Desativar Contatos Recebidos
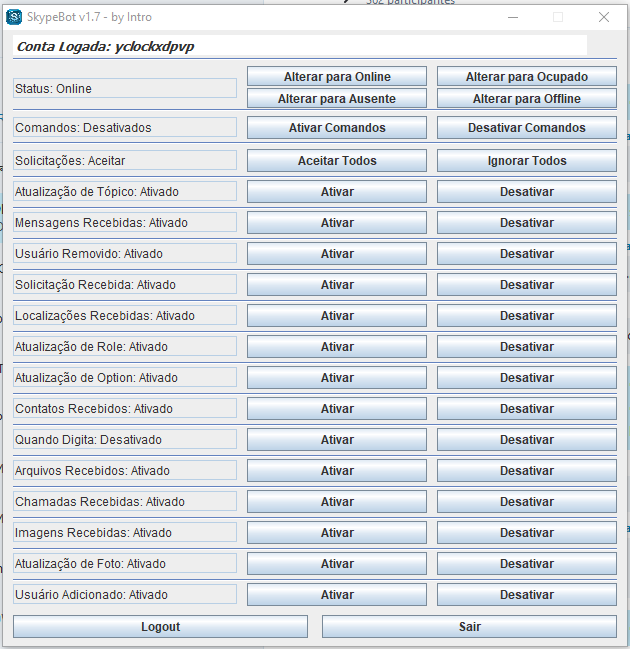 [527, 409]
